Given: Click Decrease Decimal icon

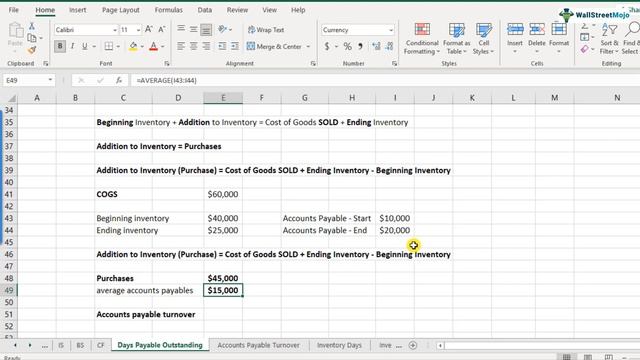Looking at the screenshot, I should point(389,47).
